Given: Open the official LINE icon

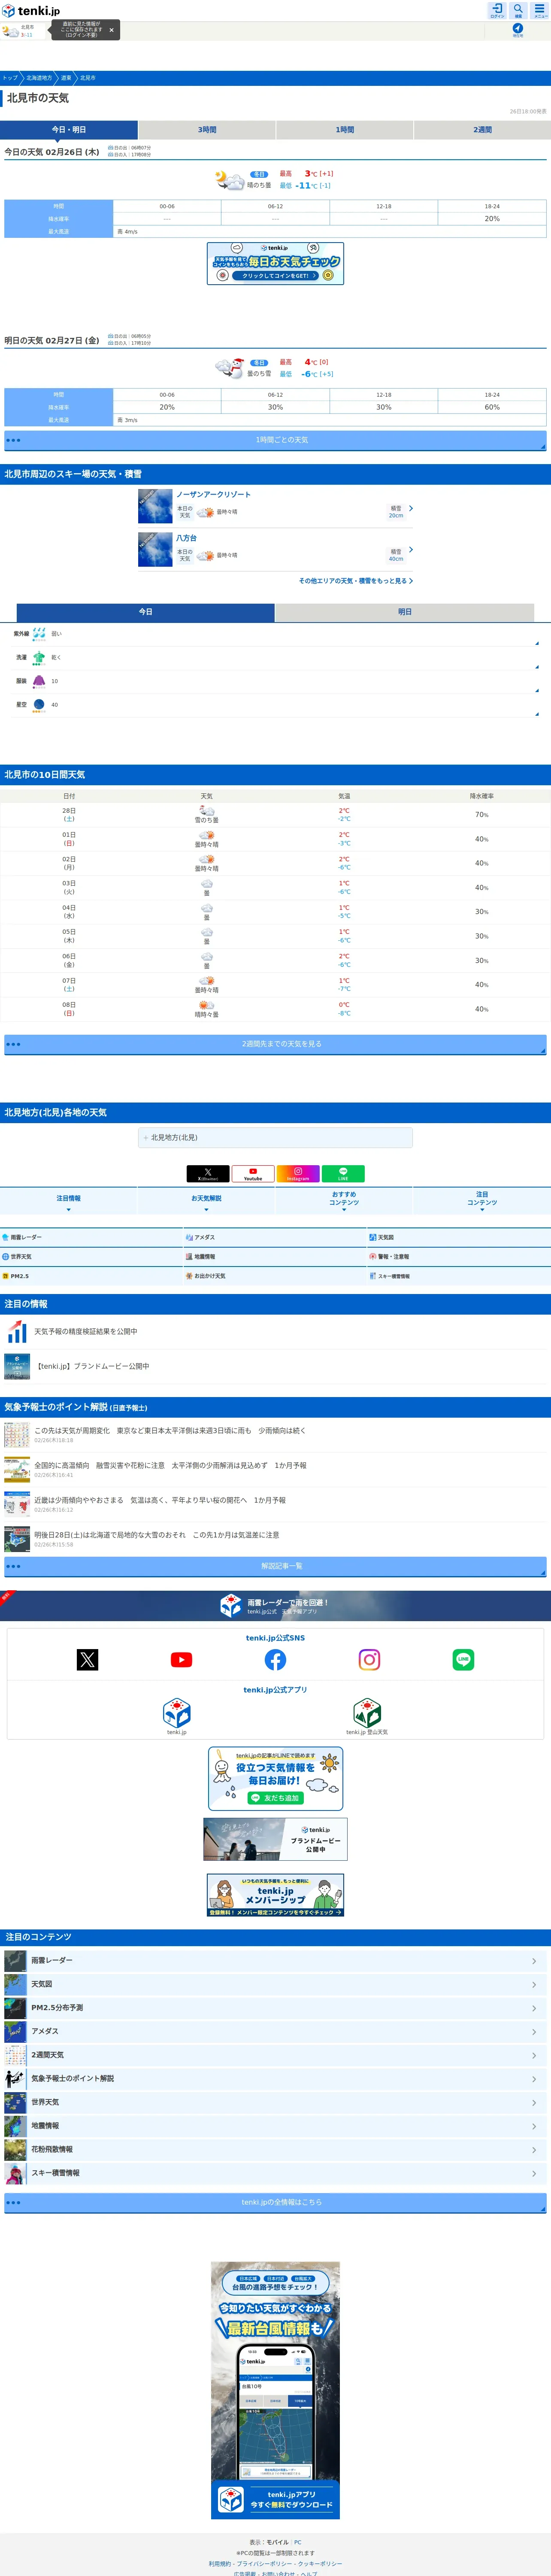Looking at the screenshot, I should 463,1660.
